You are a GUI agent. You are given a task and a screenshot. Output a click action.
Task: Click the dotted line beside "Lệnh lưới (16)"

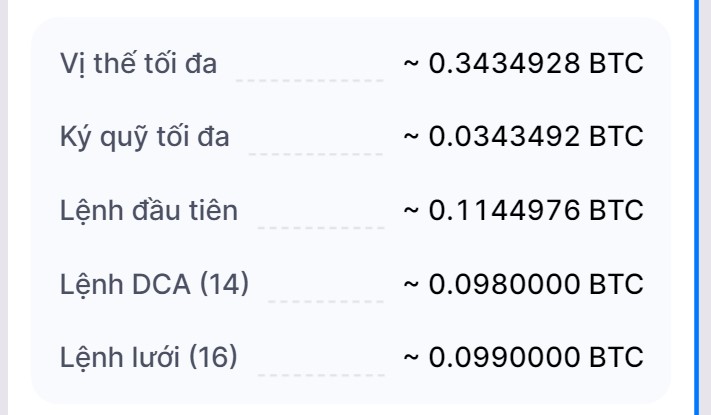pos(320,372)
